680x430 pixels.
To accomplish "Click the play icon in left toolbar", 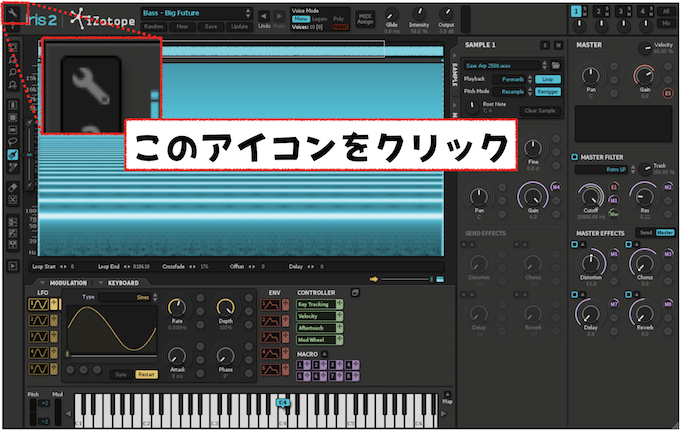I will [13, 266].
